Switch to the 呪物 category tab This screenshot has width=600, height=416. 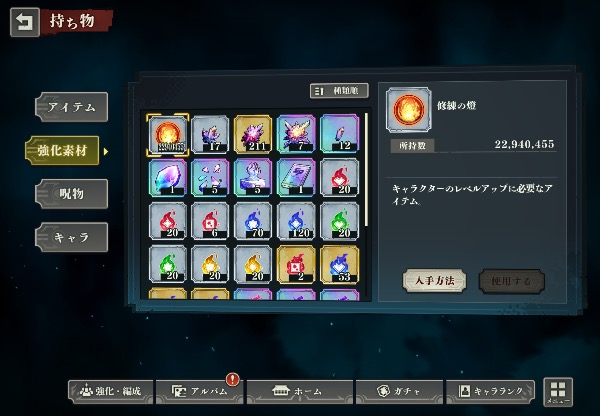click(72, 194)
